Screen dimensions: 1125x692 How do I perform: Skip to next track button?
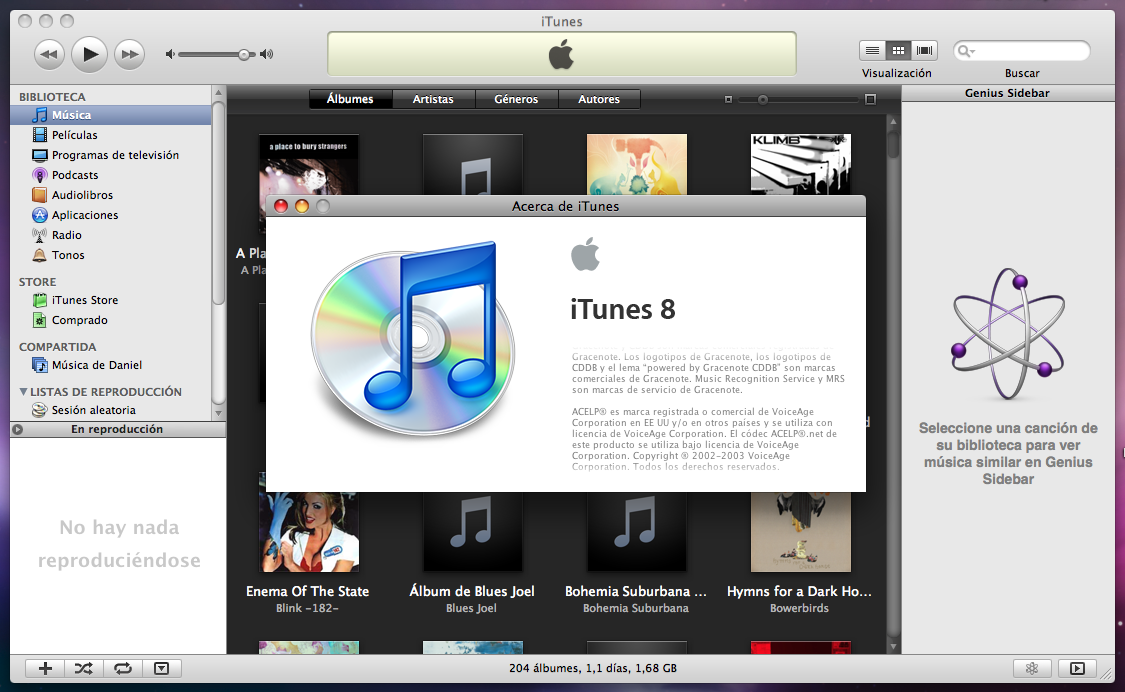(x=130, y=55)
